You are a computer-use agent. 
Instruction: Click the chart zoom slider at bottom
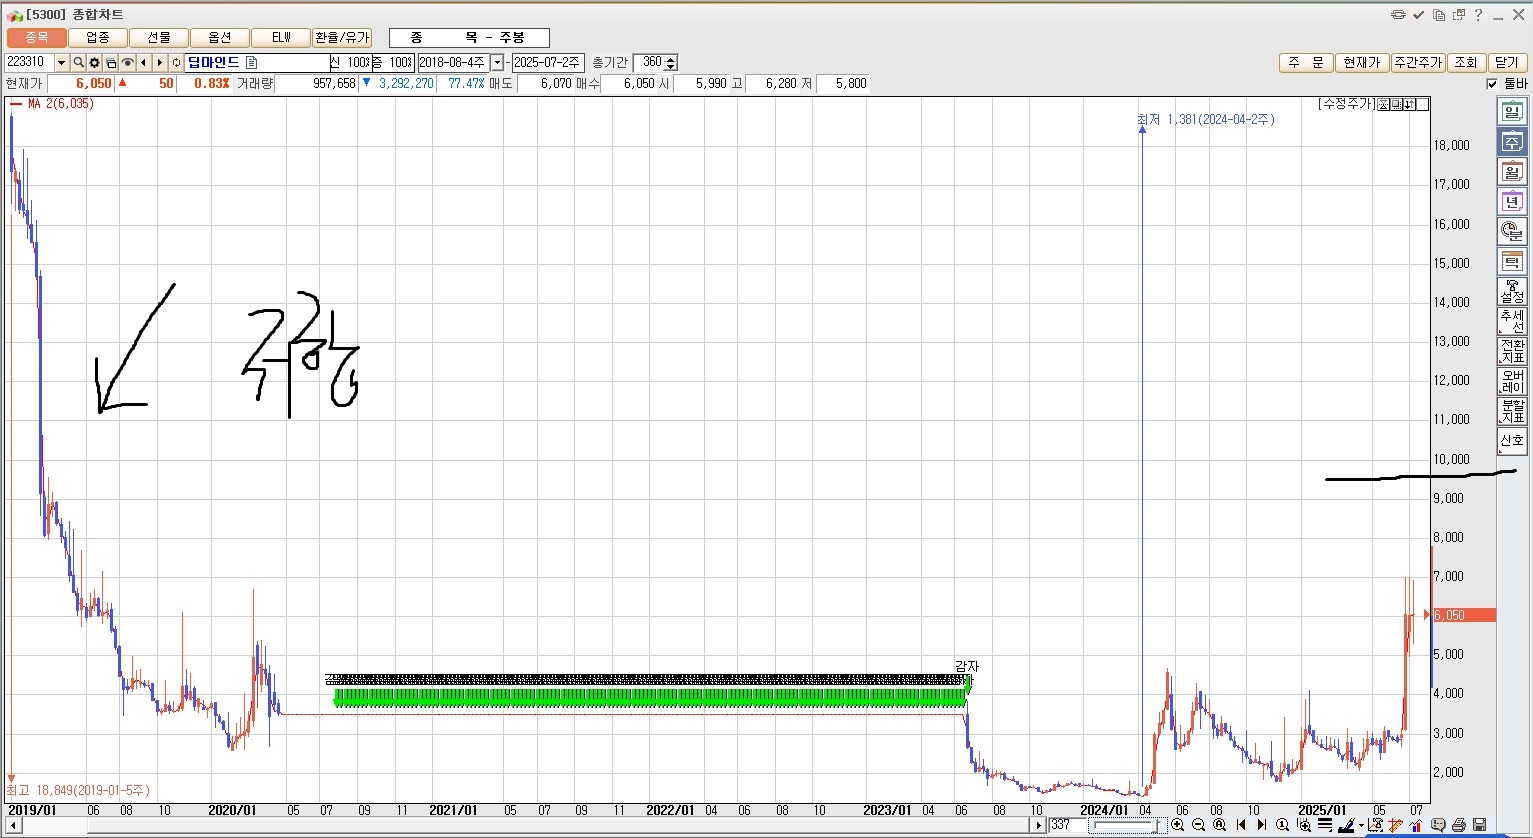1127,826
